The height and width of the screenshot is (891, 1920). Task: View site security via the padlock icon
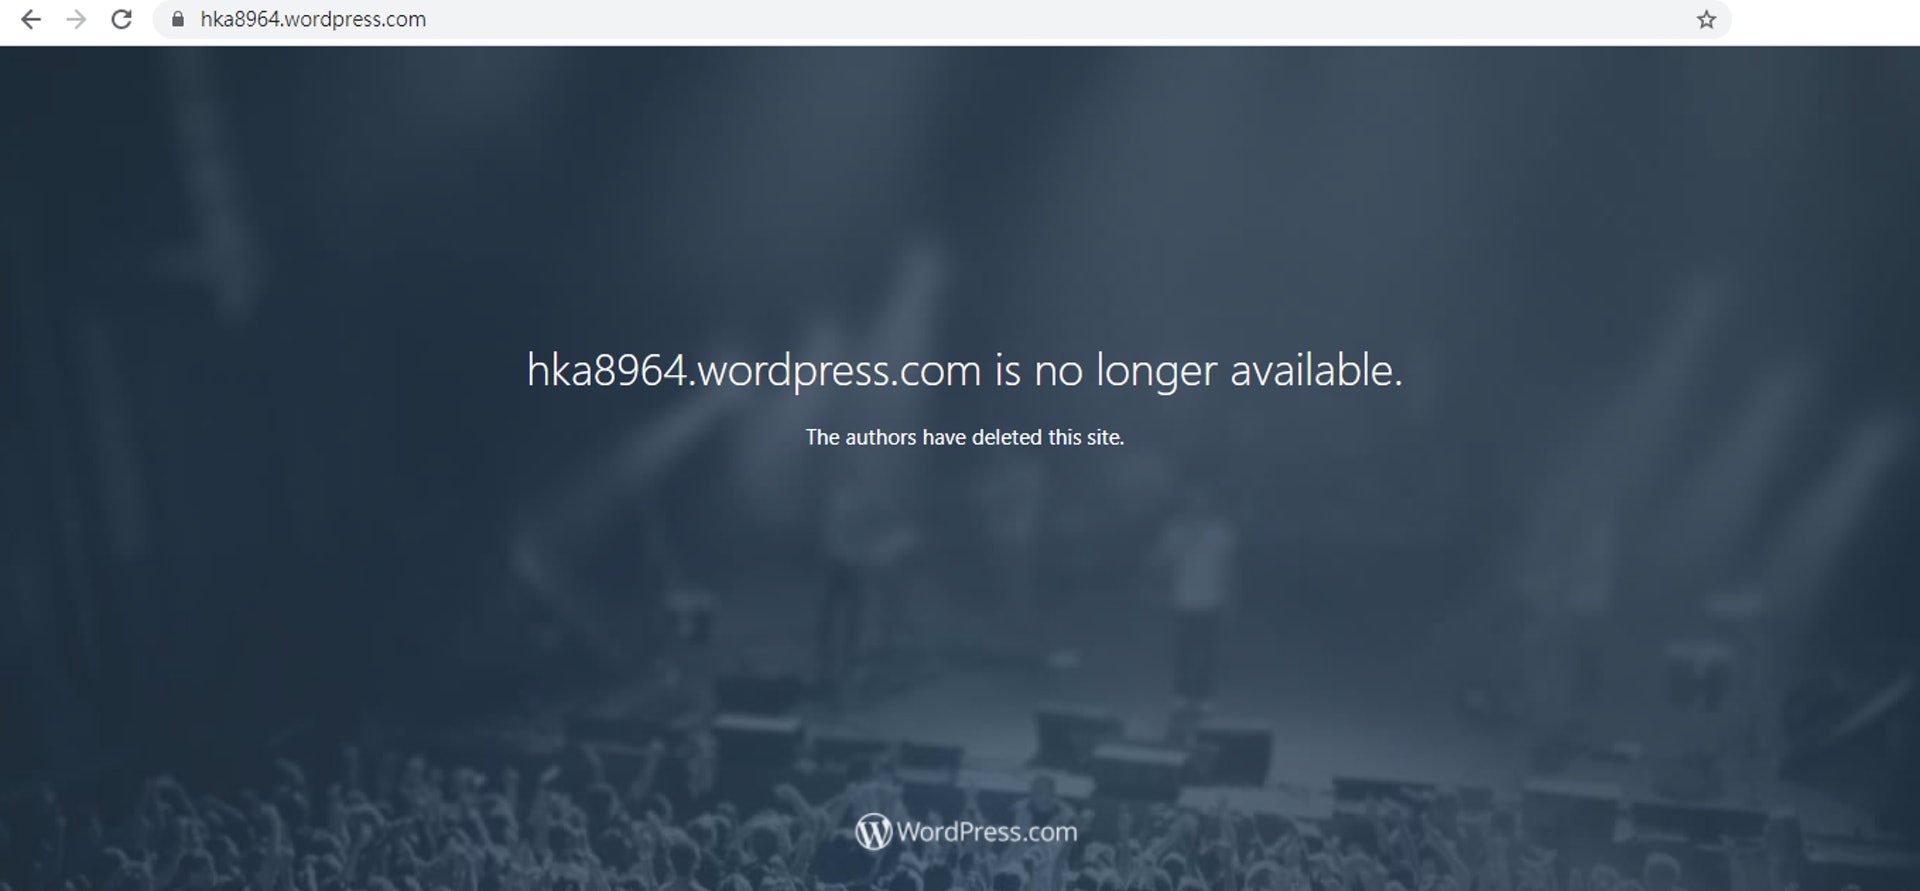click(x=178, y=19)
